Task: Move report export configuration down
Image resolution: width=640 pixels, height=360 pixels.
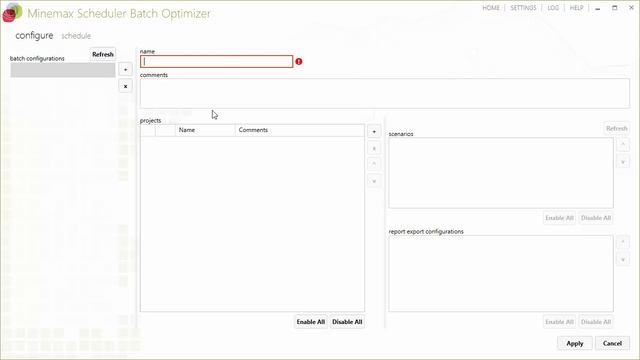Action: pyautogui.click(x=623, y=259)
